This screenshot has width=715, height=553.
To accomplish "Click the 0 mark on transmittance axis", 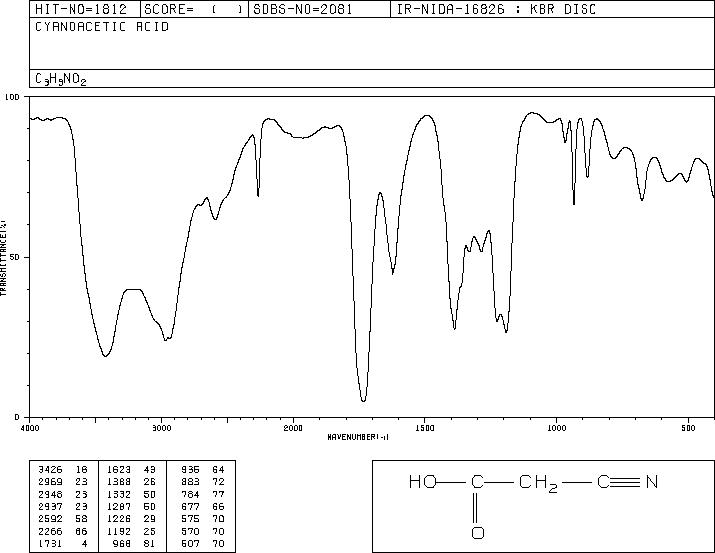I will [18, 417].
